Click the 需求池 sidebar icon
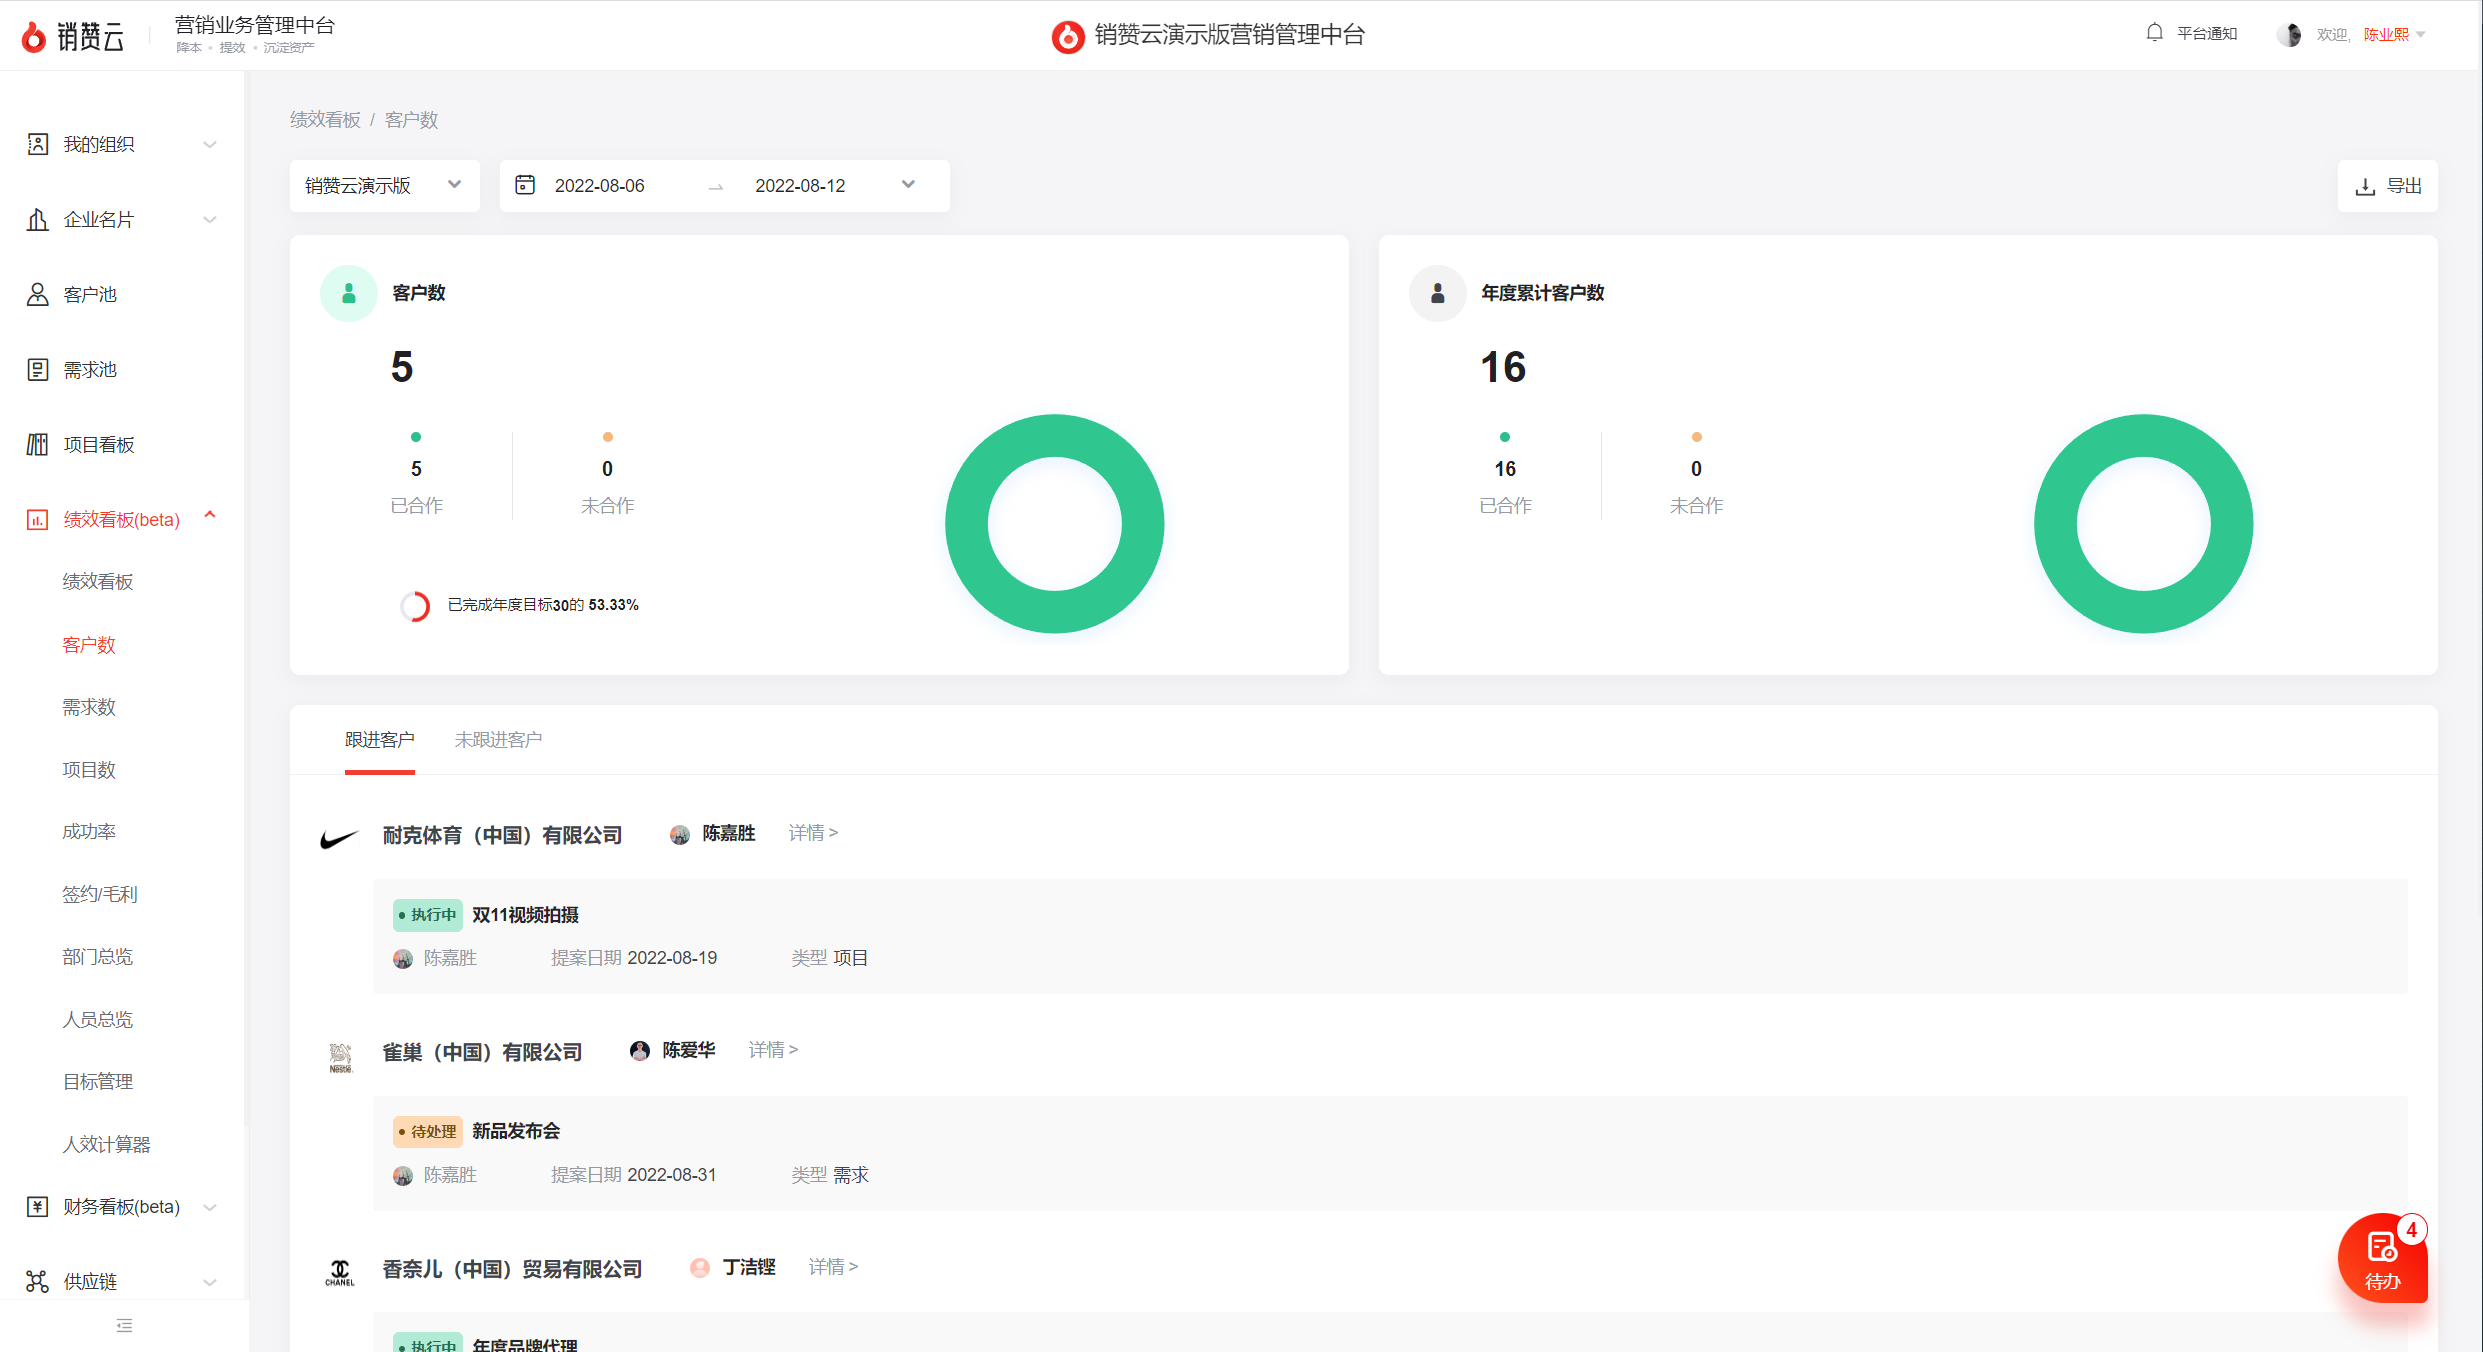Screen dimensions: 2483x1352 tap(38, 369)
